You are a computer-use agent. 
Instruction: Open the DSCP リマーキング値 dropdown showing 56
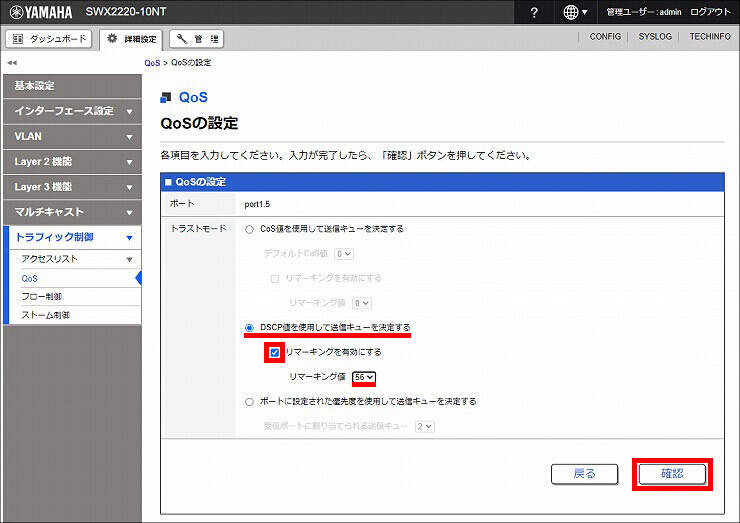pos(364,377)
